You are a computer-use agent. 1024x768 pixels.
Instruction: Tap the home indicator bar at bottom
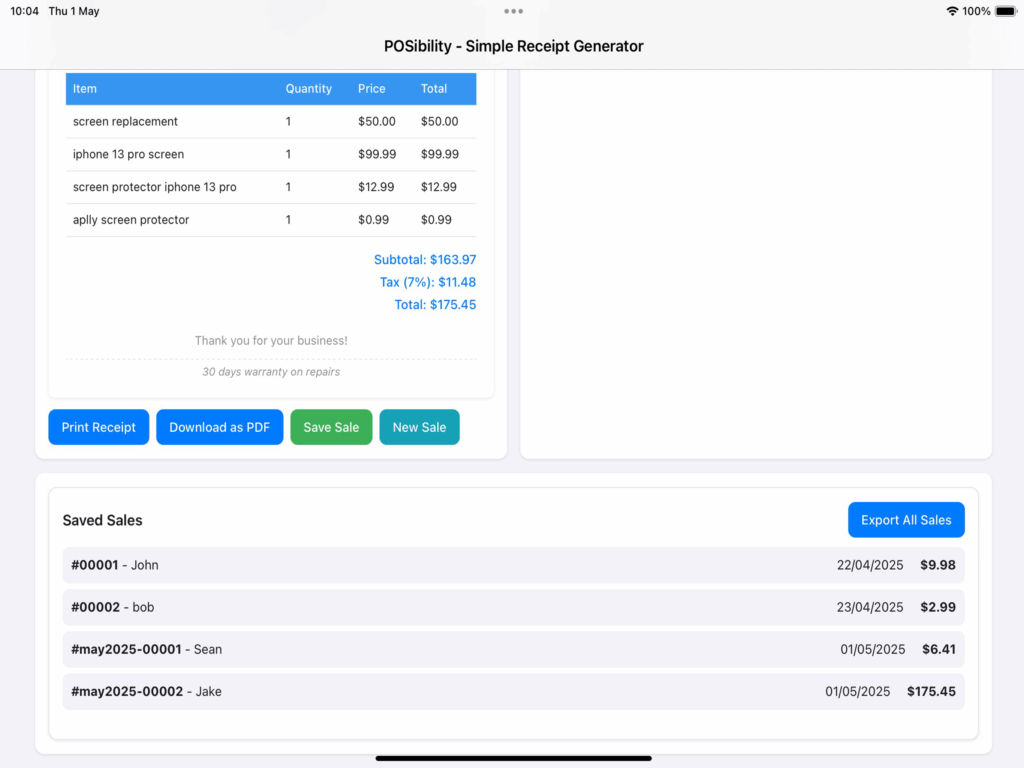point(513,758)
